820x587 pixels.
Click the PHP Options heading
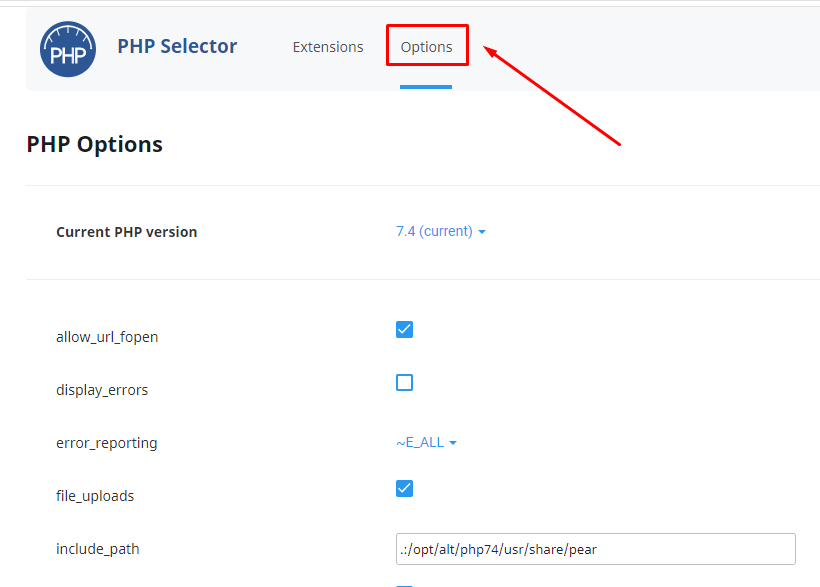(x=94, y=144)
